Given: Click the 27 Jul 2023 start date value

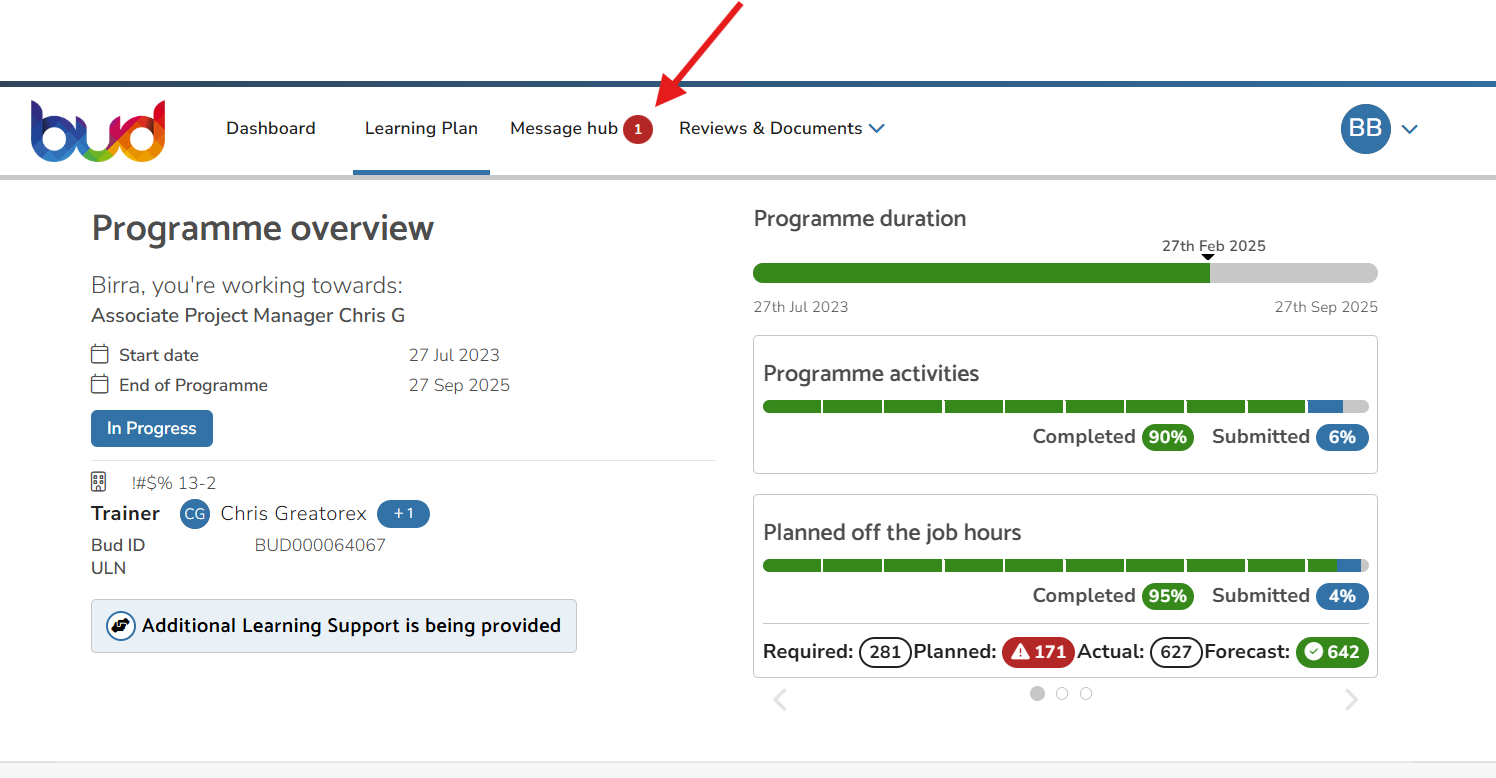Looking at the screenshot, I should [454, 355].
